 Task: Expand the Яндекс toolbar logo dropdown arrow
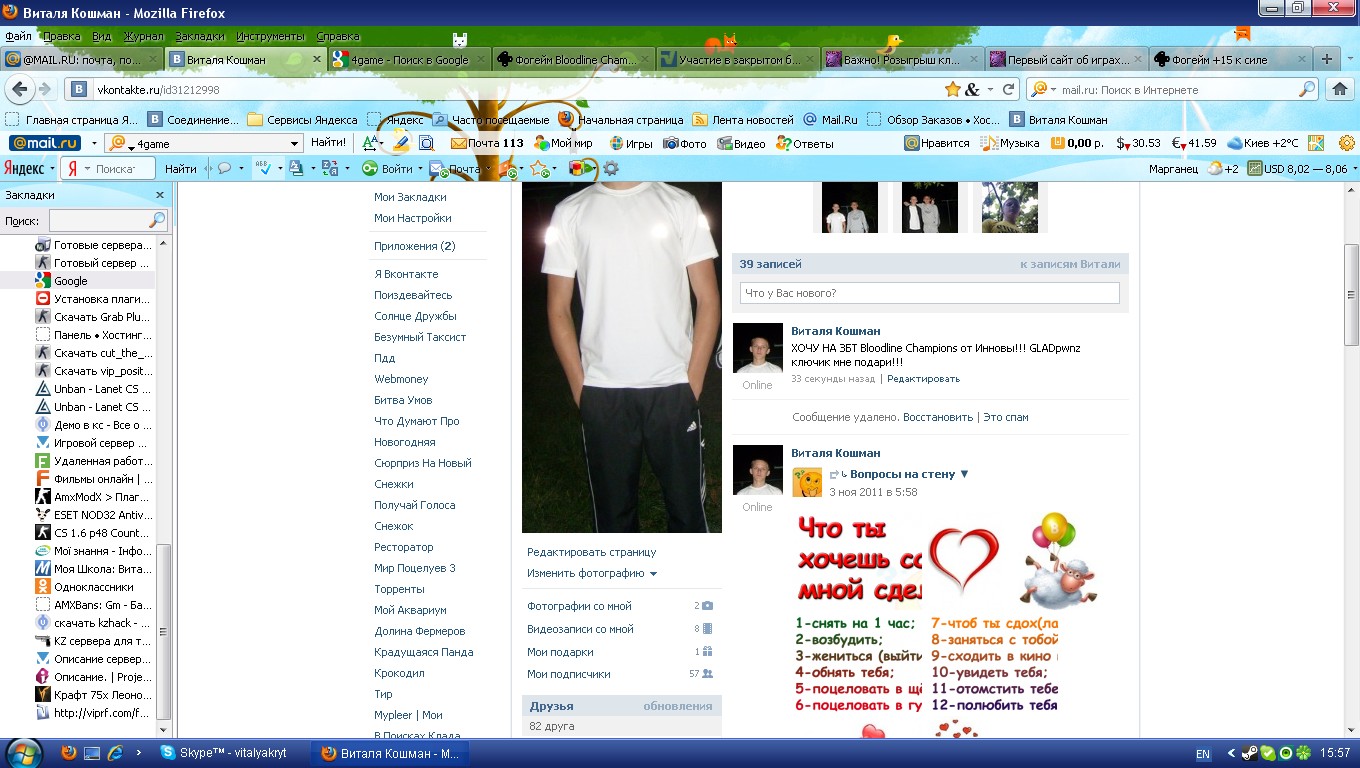[x=52, y=169]
